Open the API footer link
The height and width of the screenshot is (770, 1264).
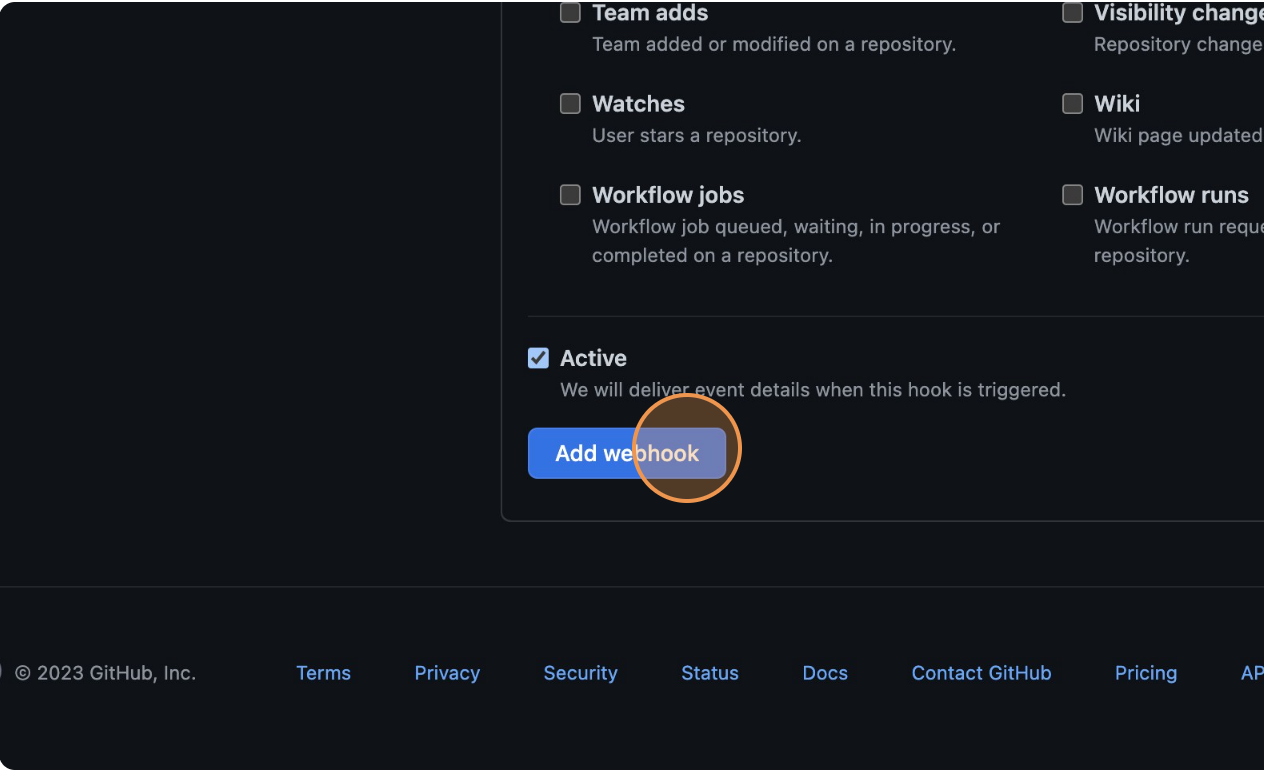coord(1254,673)
